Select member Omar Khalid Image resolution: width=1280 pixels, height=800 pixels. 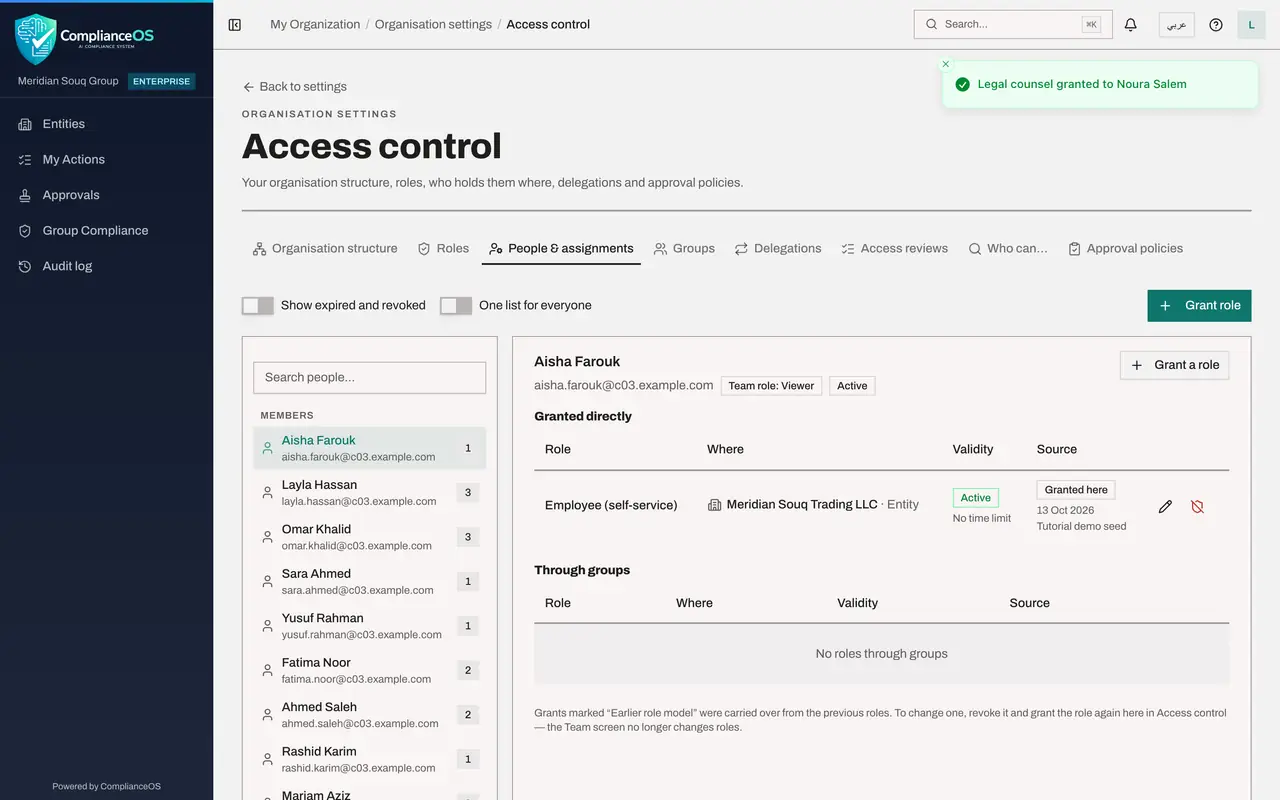(x=370, y=537)
